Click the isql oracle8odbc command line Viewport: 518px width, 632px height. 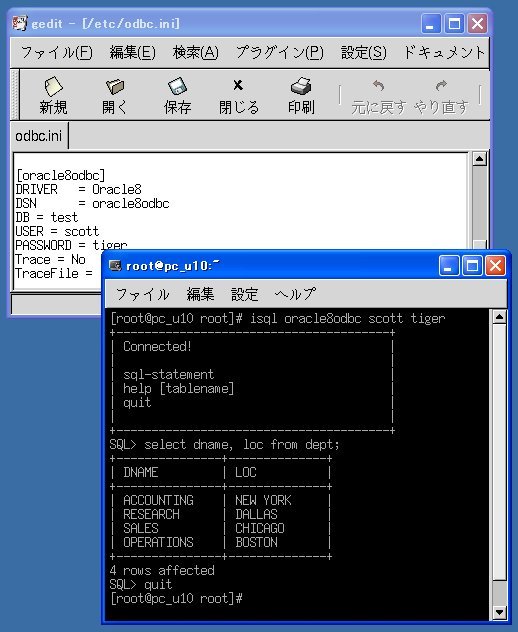(x=278, y=318)
